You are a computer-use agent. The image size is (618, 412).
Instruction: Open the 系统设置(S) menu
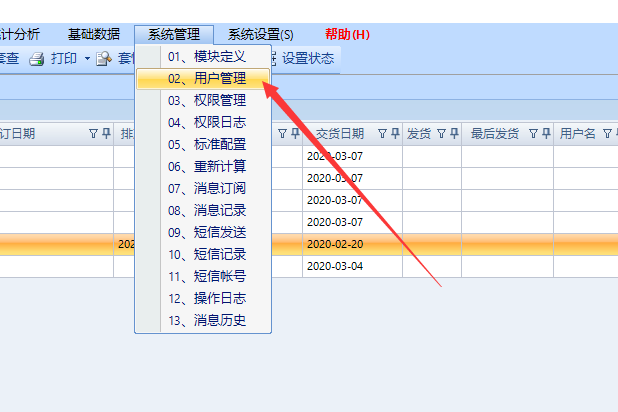(x=260, y=34)
